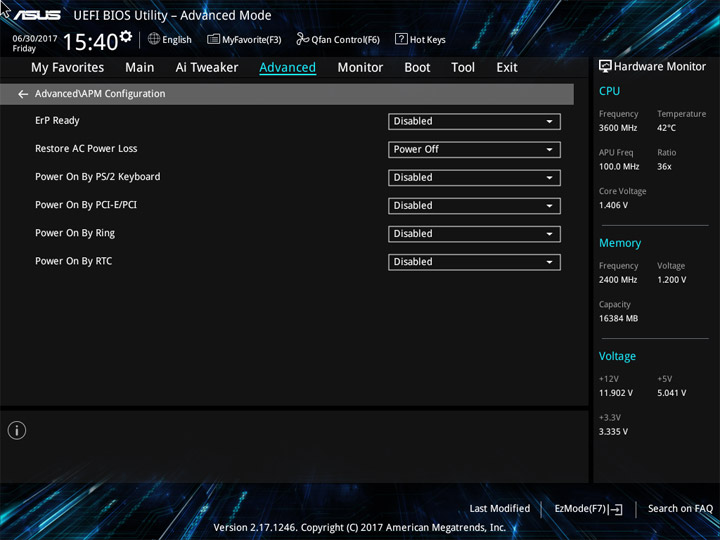Click the CPU heading in Hardware Monitor

609,91
